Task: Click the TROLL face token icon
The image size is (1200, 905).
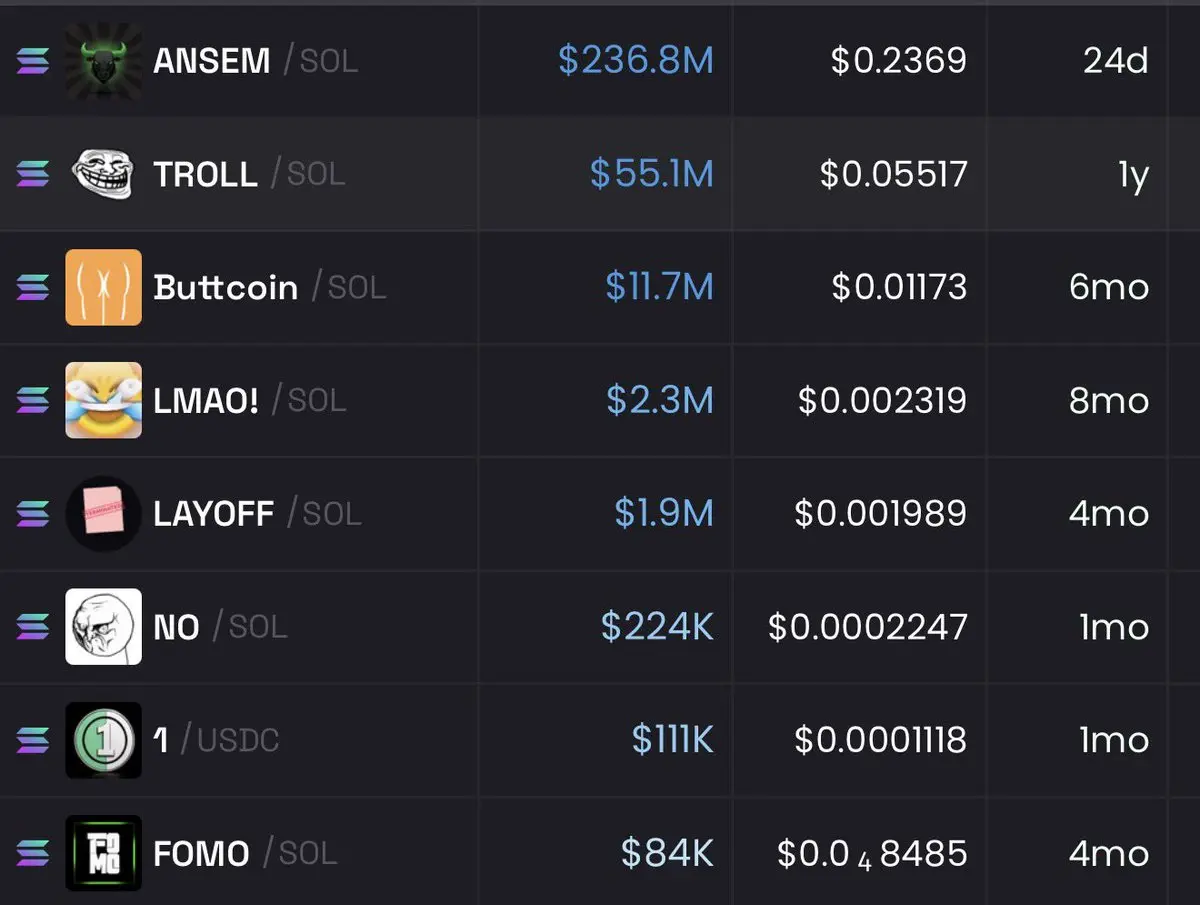Action: pos(103,174)
